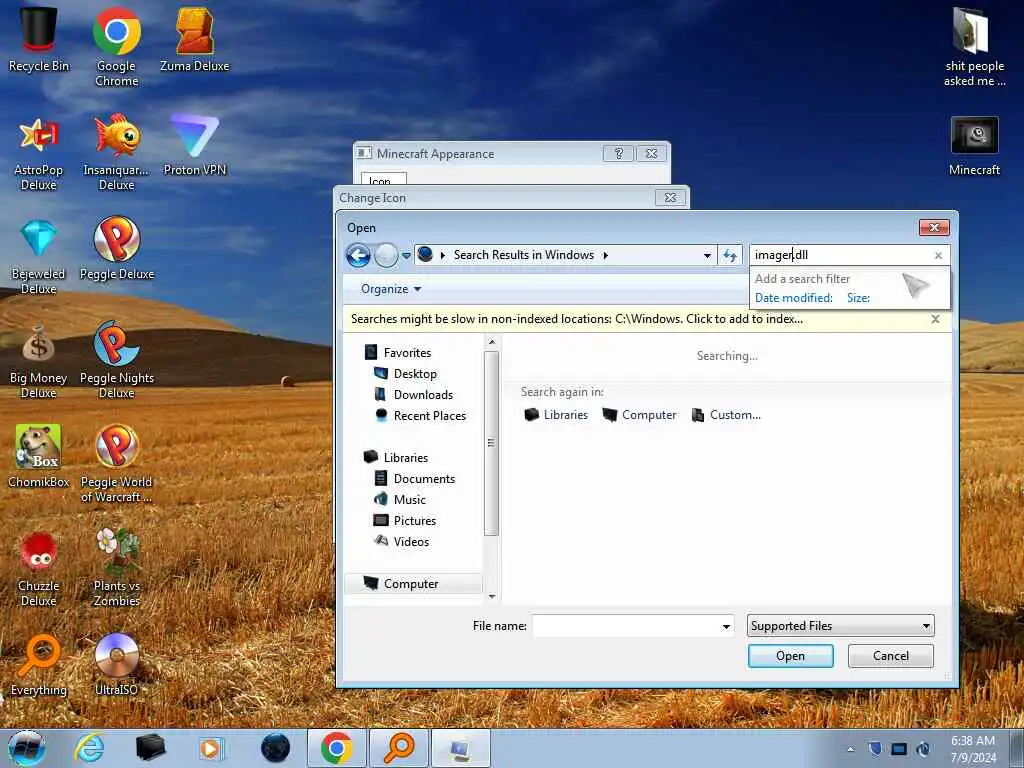The height and width of the screenshot is (768, 1024).
Task: Select the Bejeweled Deluxe desktop icon
Action: point(39,256)
